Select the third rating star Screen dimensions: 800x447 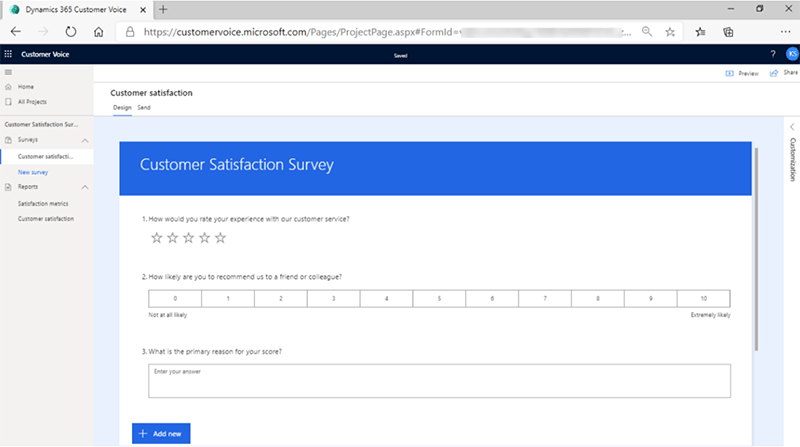(188, 238)
